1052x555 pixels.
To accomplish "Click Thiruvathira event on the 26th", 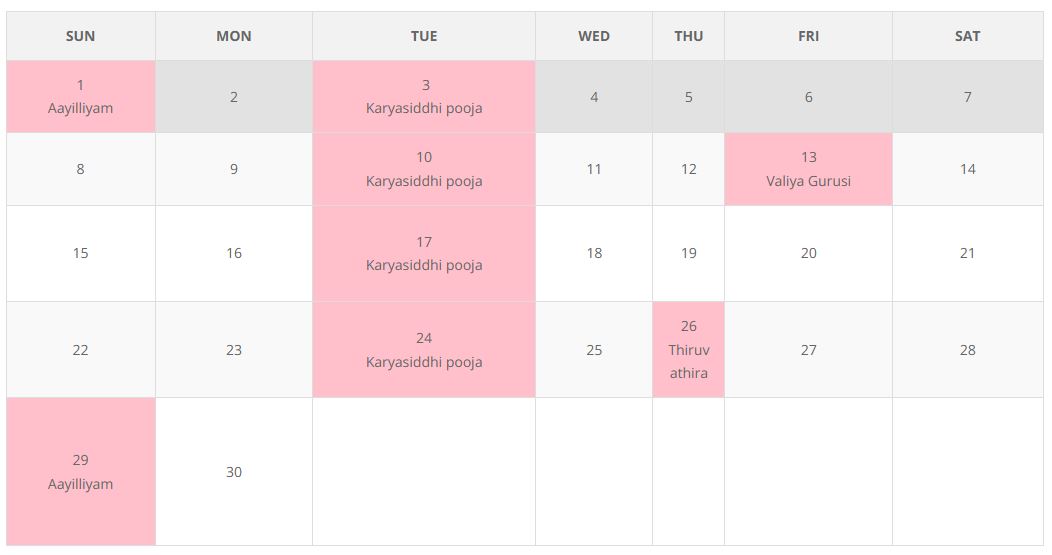I will [x=688, y=361].
